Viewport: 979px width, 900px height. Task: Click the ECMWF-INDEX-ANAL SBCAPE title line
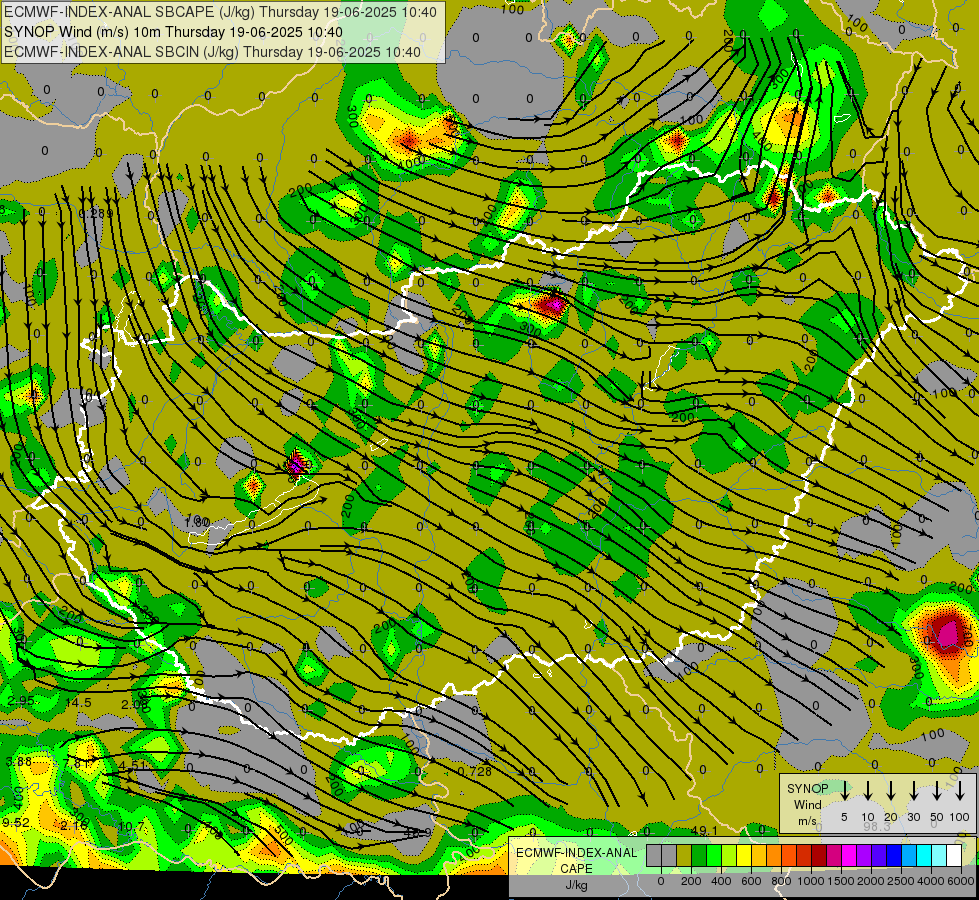(x=220, y=12)
